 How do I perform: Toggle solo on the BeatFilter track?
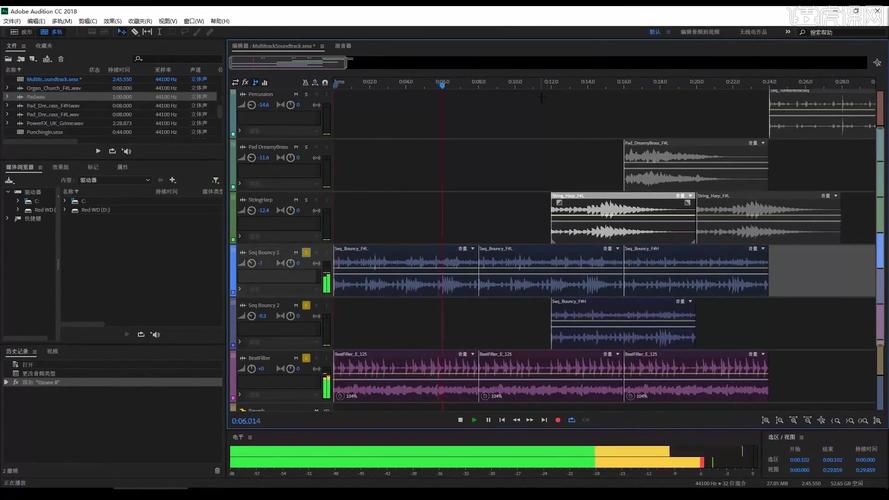(x=306, y=357)
